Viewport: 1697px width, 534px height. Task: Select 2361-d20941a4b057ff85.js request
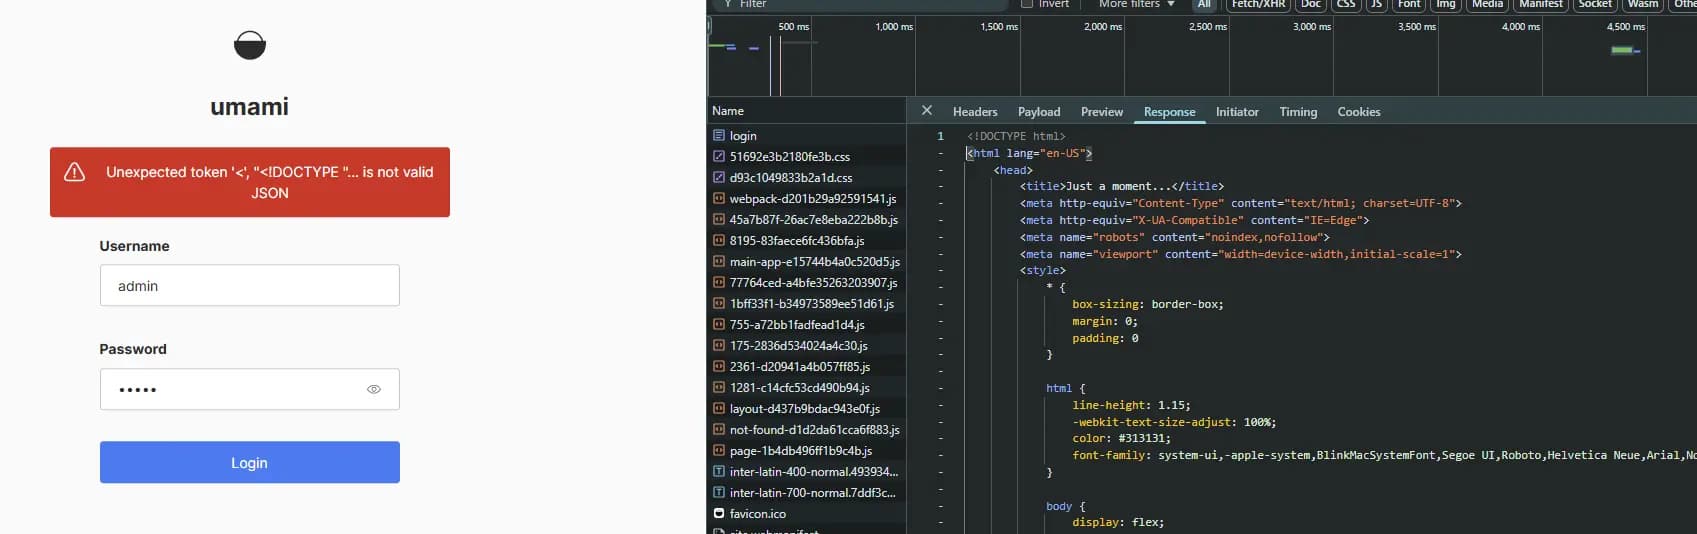point(806,366)
